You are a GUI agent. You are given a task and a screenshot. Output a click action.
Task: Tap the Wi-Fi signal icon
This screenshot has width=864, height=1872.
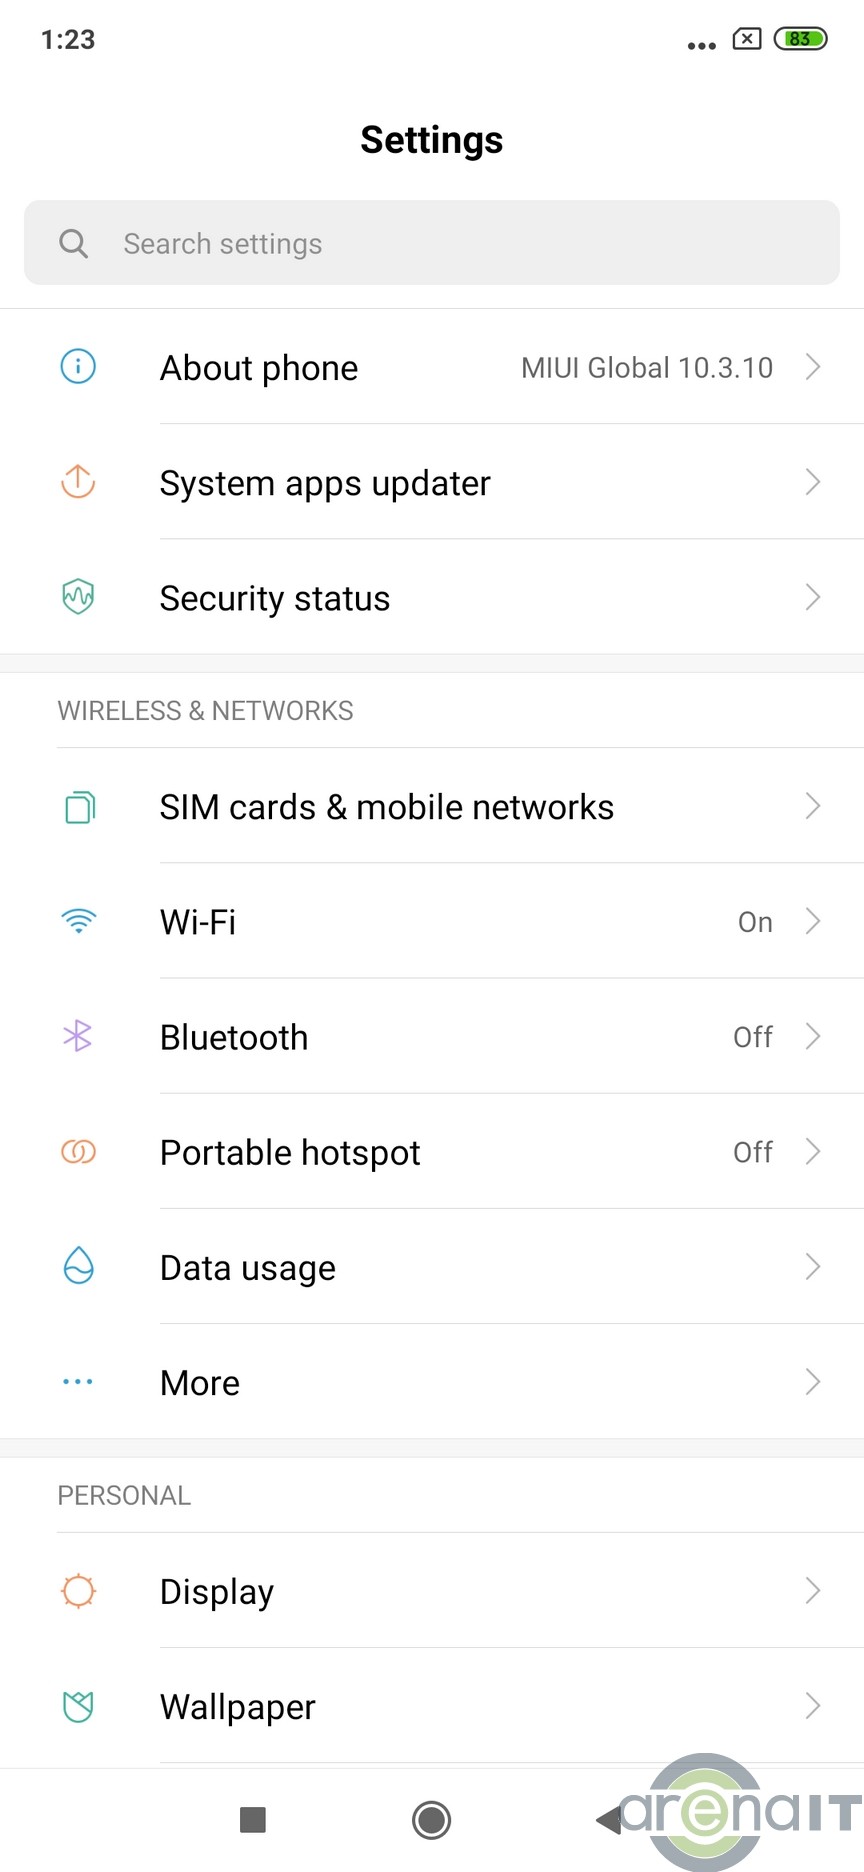[x=78, y=921]
